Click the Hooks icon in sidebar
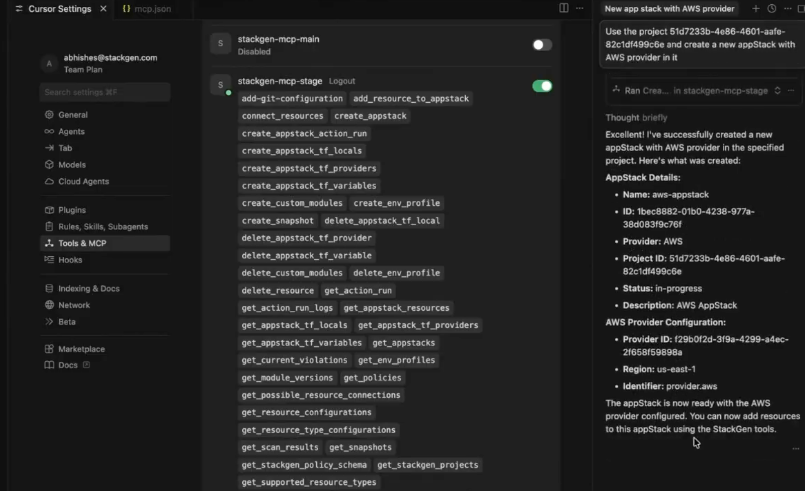The height and width of the screenshot is (491, 805). (49, 260)
